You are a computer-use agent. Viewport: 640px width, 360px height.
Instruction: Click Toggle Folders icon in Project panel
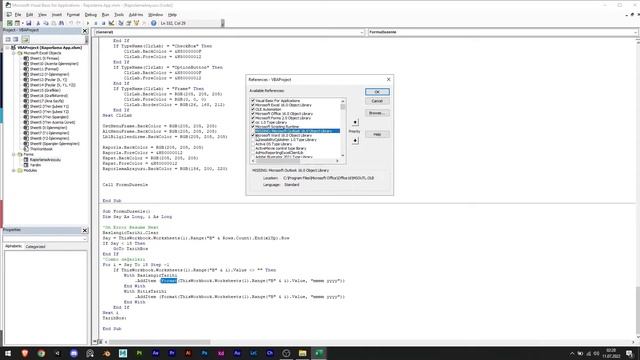(x=25, y=39)
